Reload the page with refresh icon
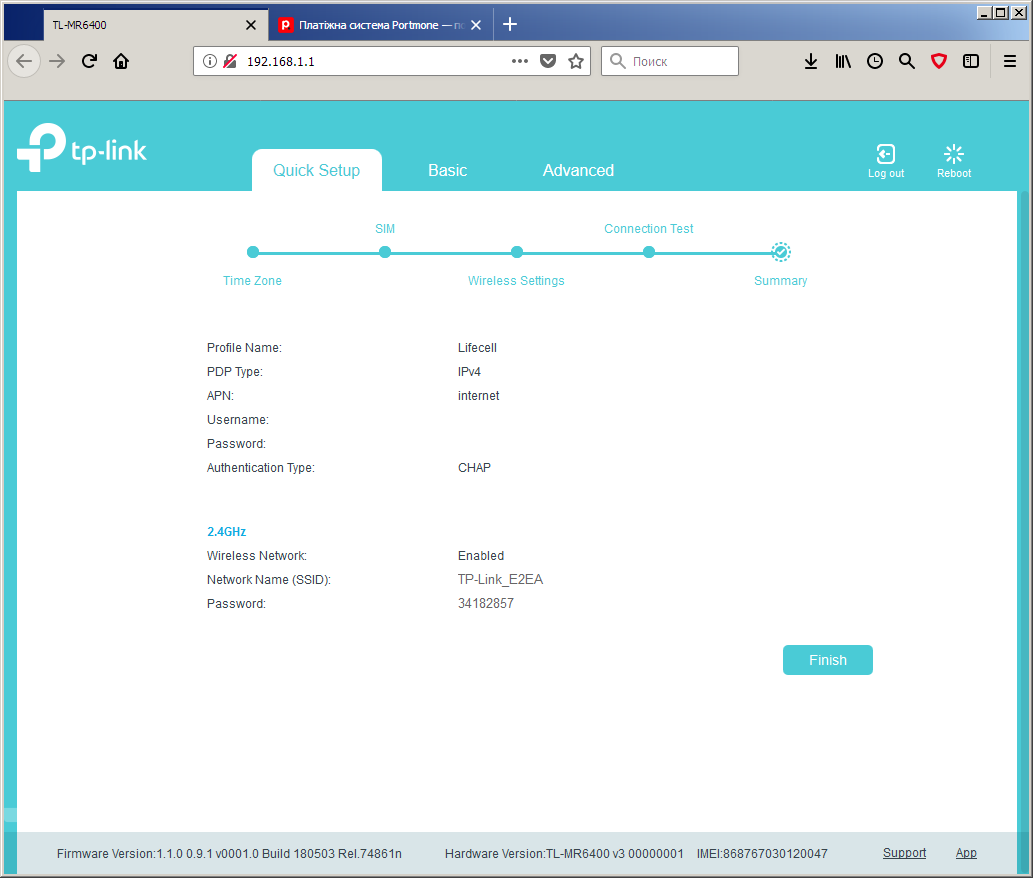The height and width of the screenshot is (878, 1033). coord(89,61)
